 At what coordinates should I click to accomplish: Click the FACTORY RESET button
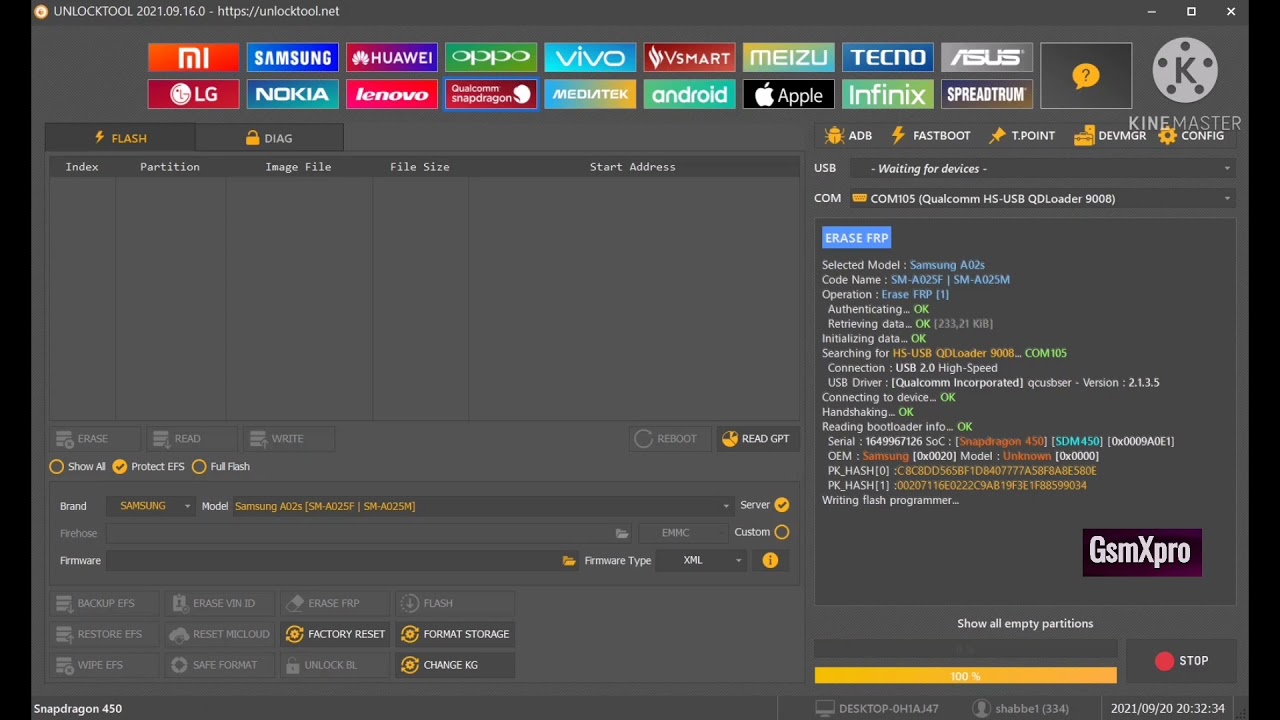[x=335, y=634]
